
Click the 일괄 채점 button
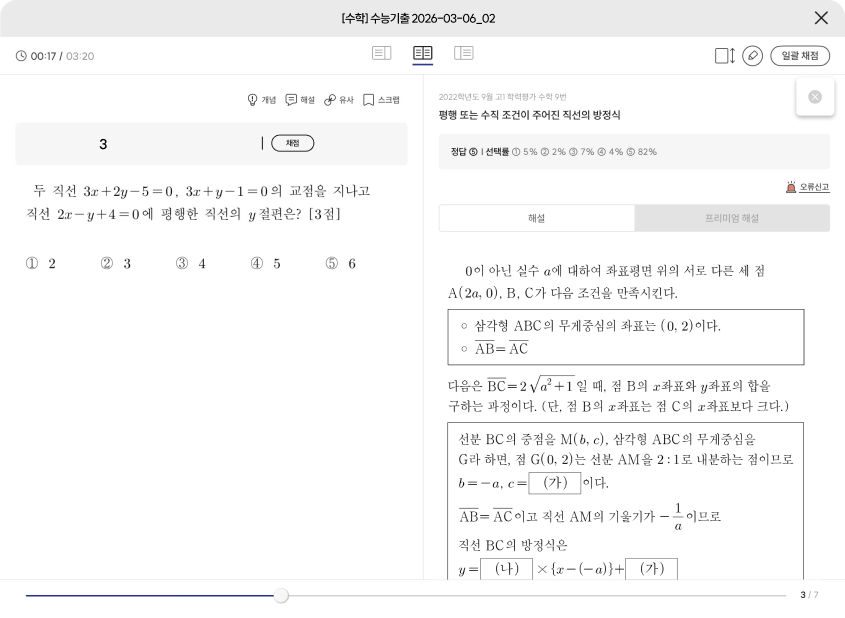pos(800,56)
